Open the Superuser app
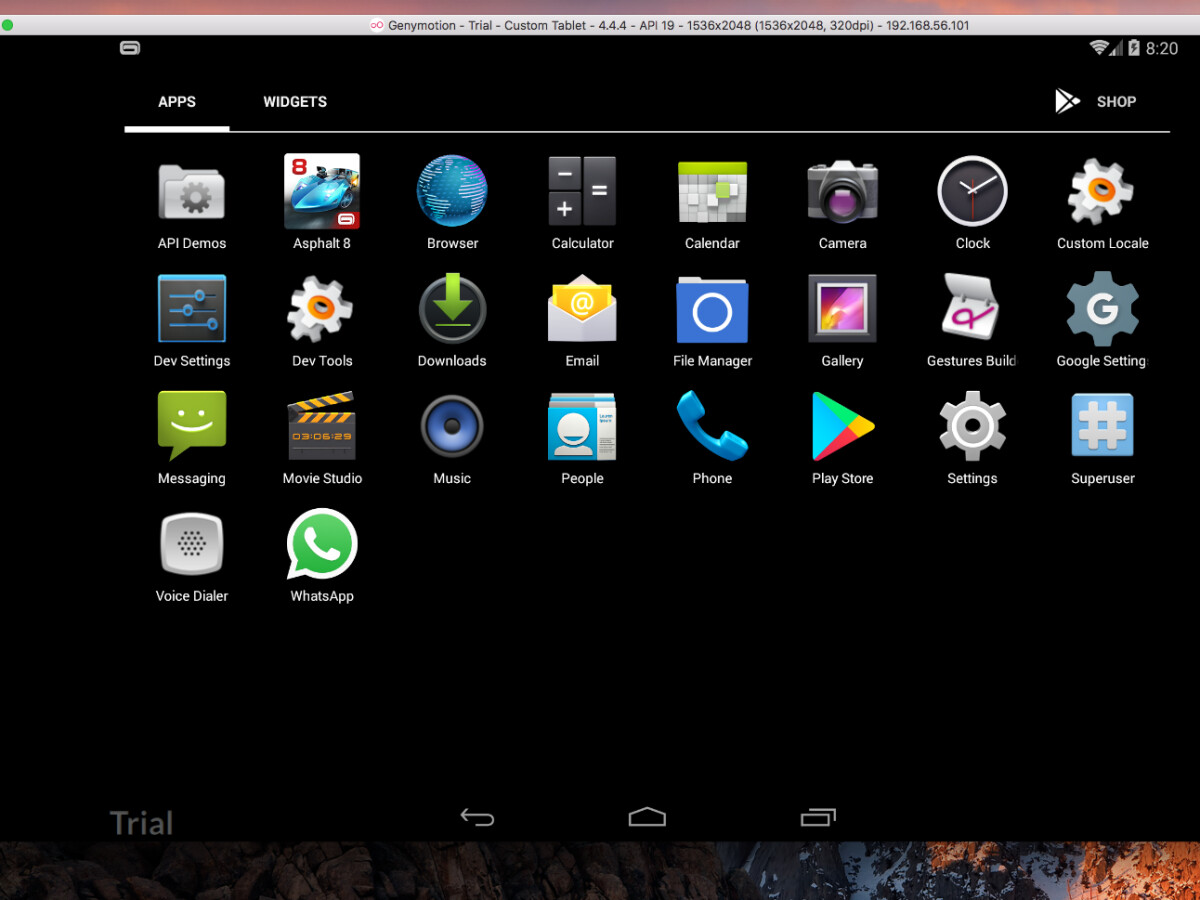The image size is (1200, 900). tap(1102, 426)
